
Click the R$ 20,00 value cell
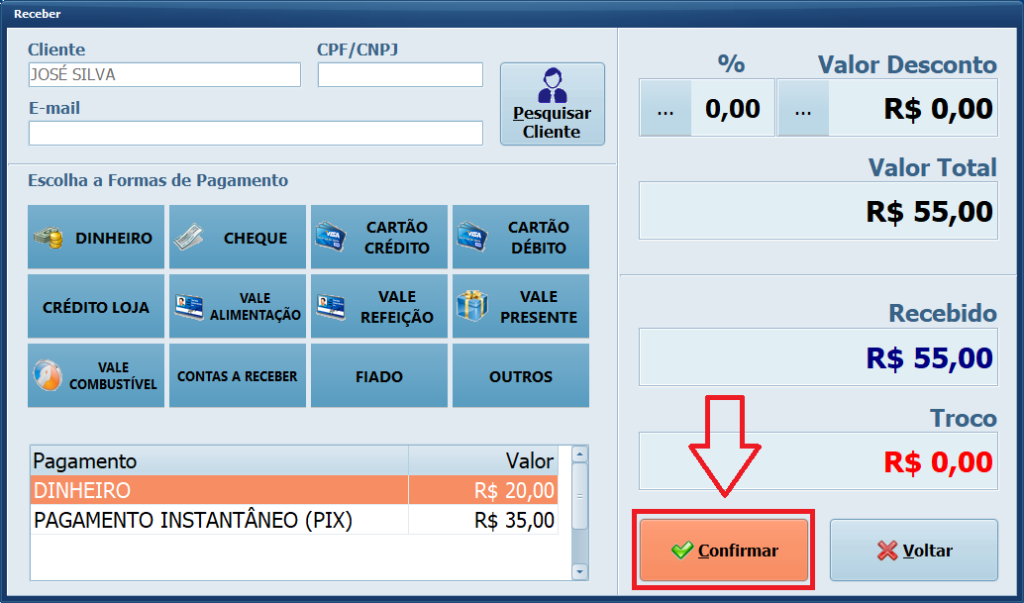[483, 490]
